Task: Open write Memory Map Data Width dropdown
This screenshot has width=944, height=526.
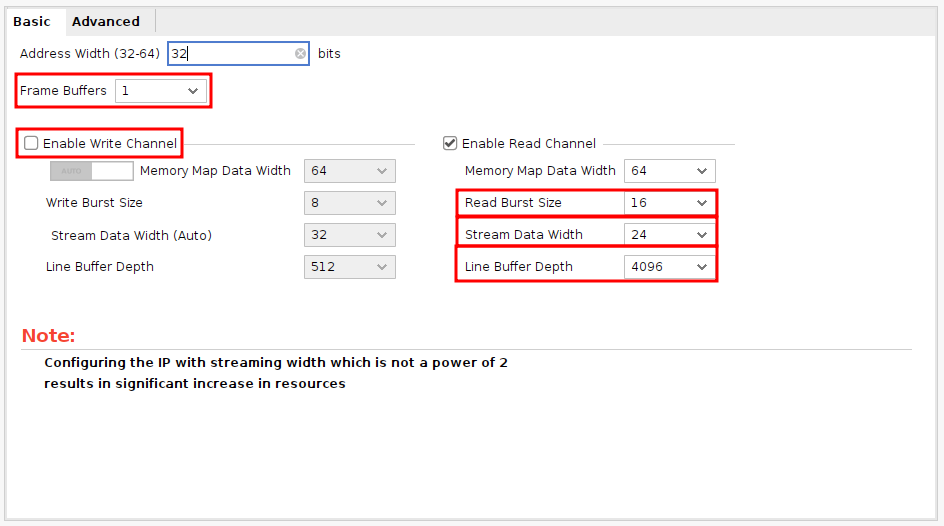Action: coord(349,171)
